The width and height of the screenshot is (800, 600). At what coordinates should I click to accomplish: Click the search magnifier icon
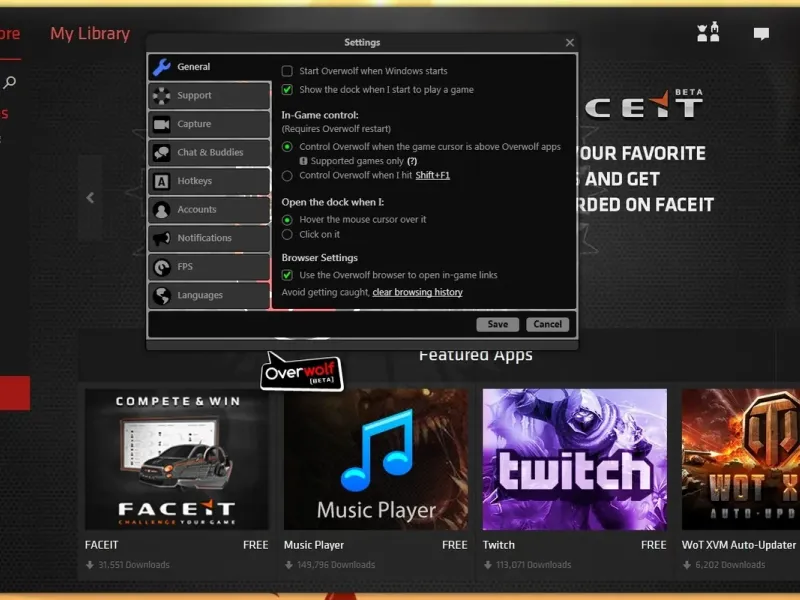9,82
